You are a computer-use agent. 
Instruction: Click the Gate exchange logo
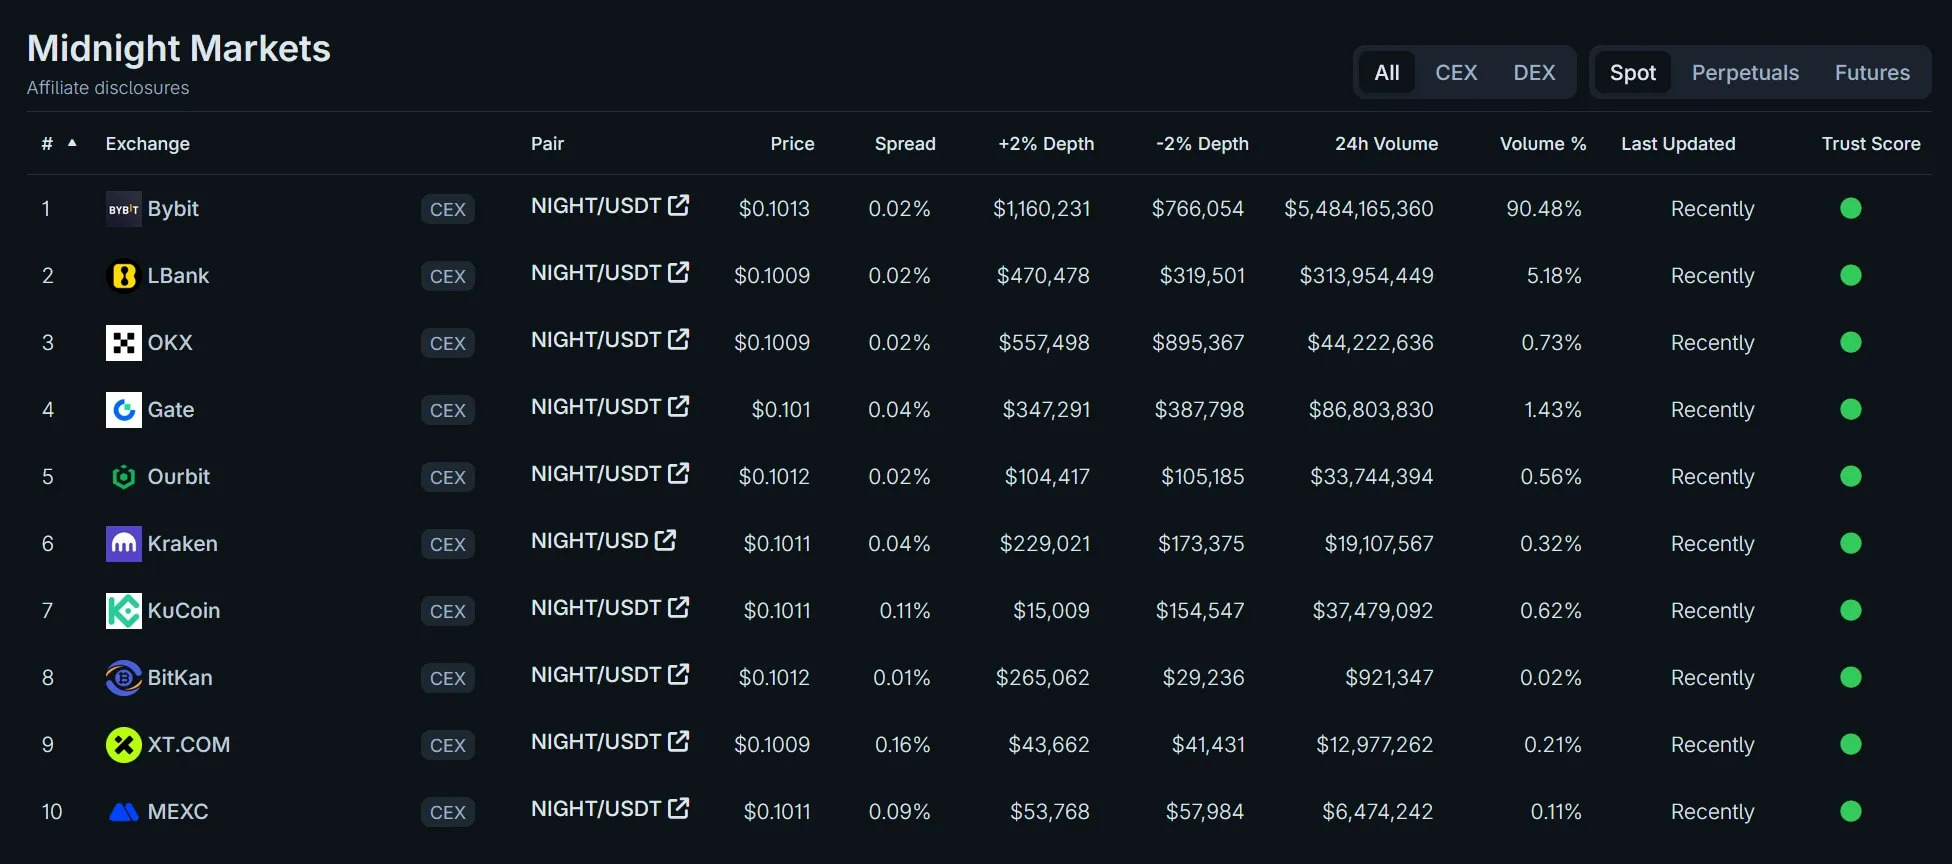point(124,410)
